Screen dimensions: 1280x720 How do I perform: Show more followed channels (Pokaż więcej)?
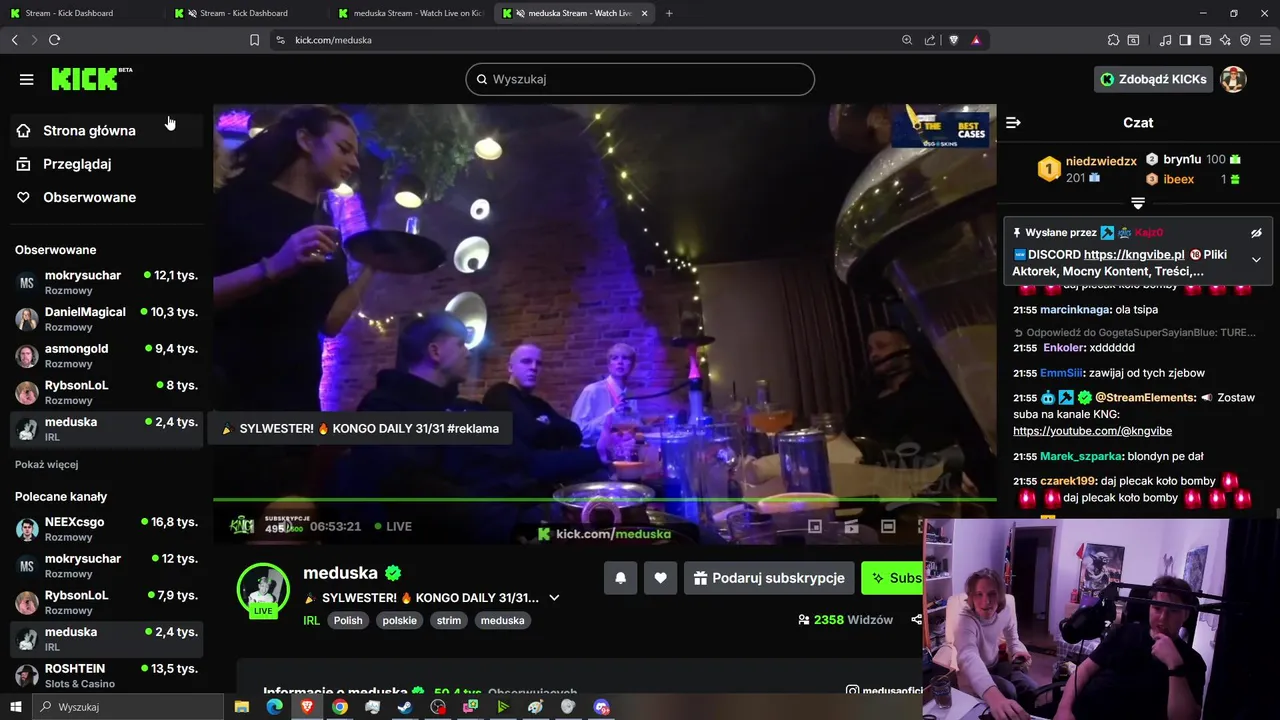47,464
